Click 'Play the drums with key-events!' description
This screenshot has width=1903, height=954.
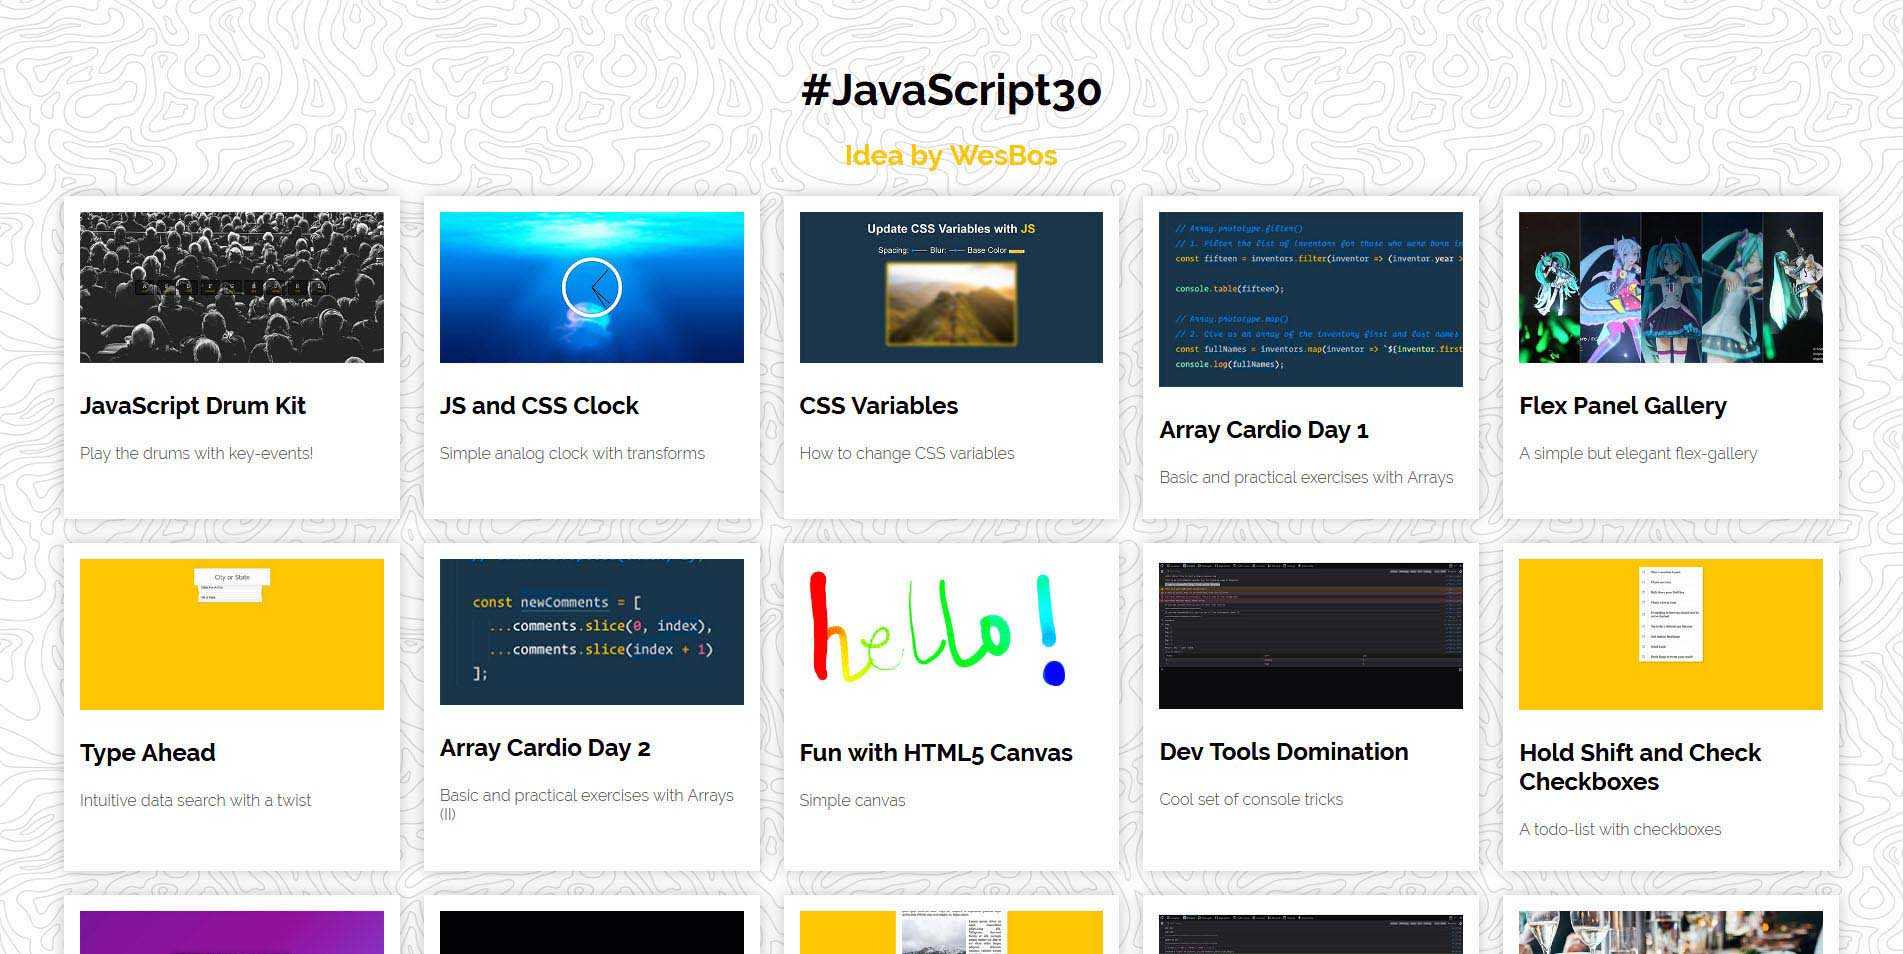click(x=196, y=453)
